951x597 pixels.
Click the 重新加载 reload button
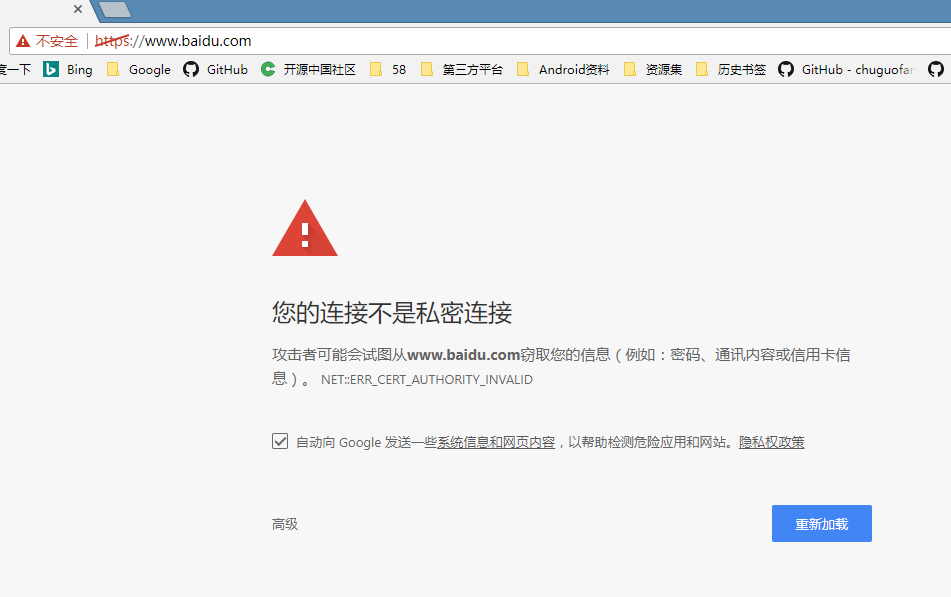[822, 524]
